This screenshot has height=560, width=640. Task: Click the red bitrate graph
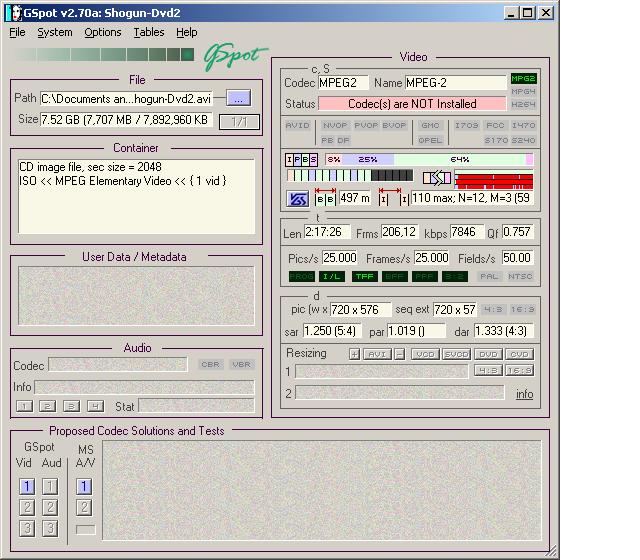point(493,180)
